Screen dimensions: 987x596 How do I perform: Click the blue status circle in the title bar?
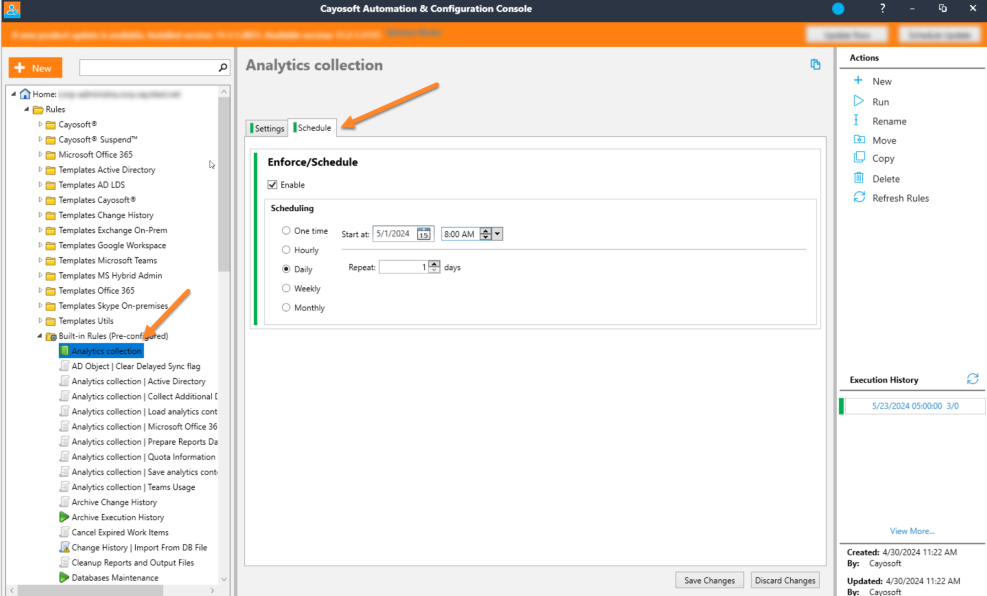[x=838, y=9]
